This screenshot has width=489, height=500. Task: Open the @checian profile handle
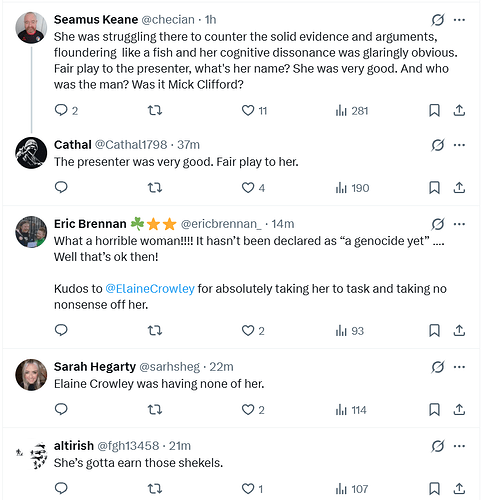pyautogui.click(x=168, y=20)
